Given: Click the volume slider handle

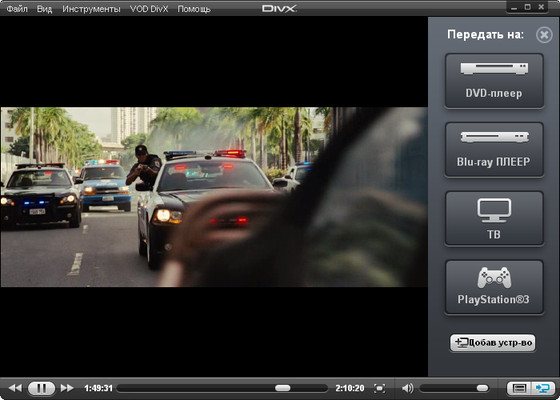Looking at the screenshot, I should coord(482,388).
